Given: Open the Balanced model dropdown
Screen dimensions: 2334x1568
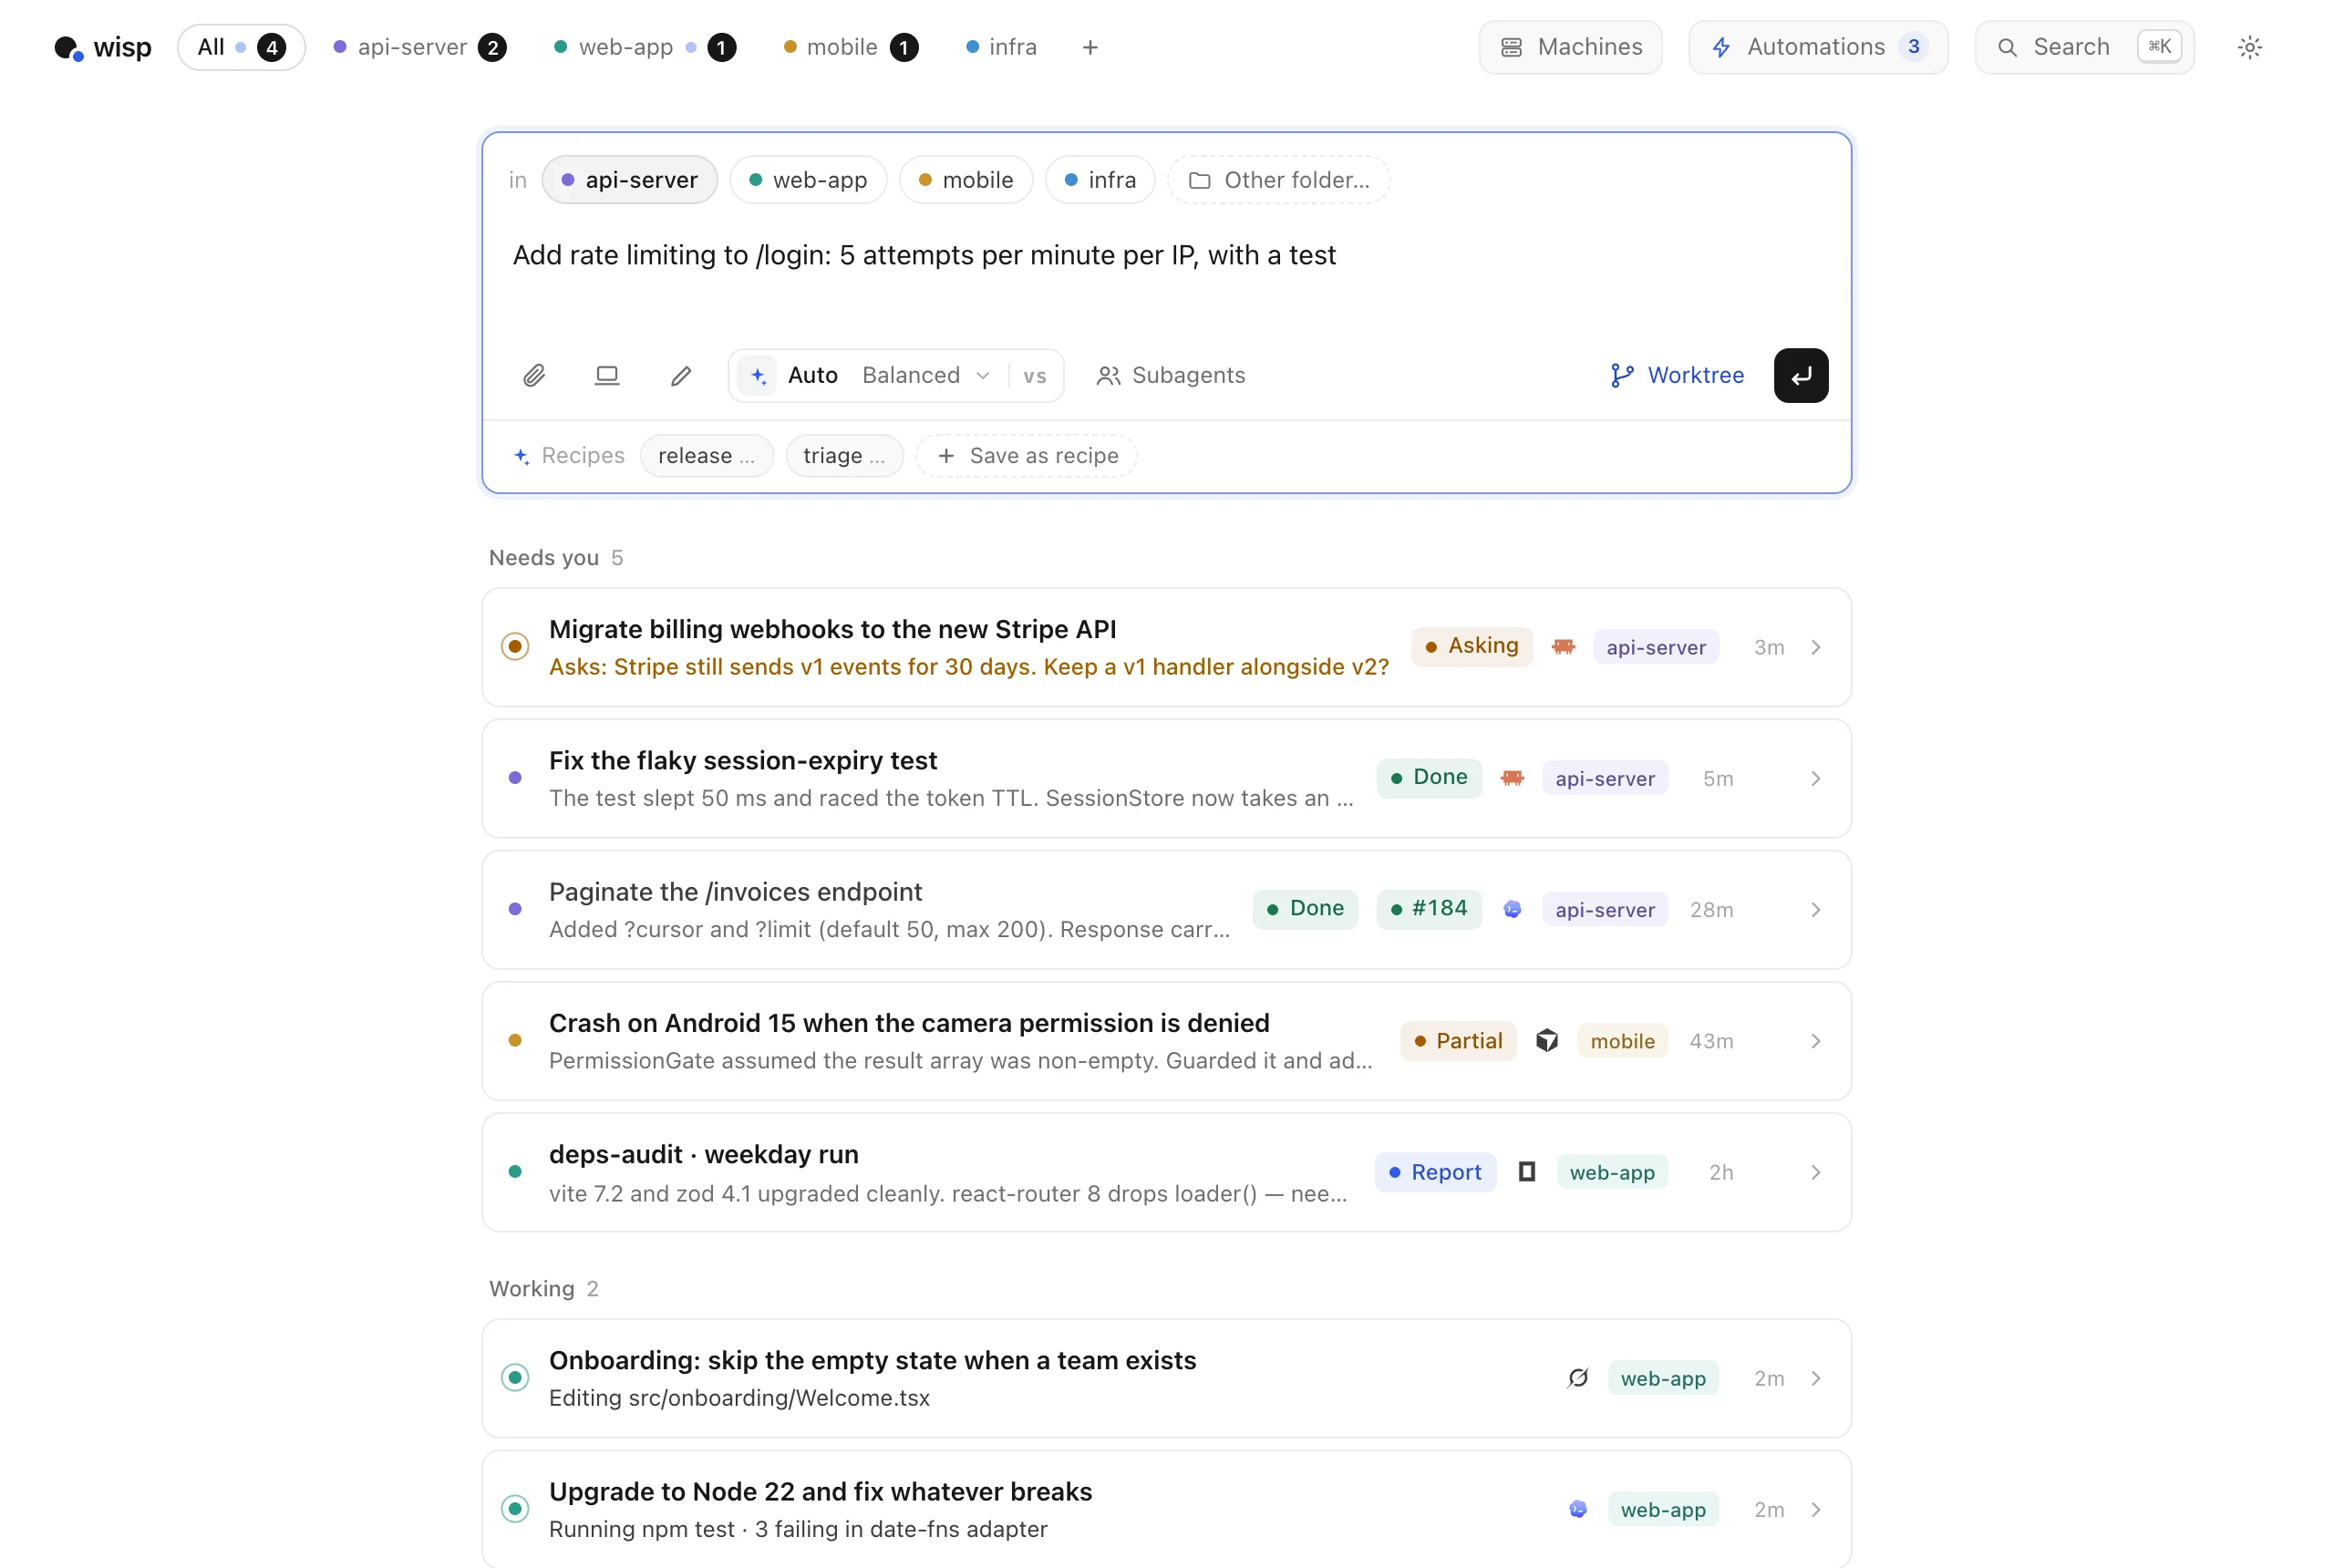Looking at the screenshot, I should point(926,376).
